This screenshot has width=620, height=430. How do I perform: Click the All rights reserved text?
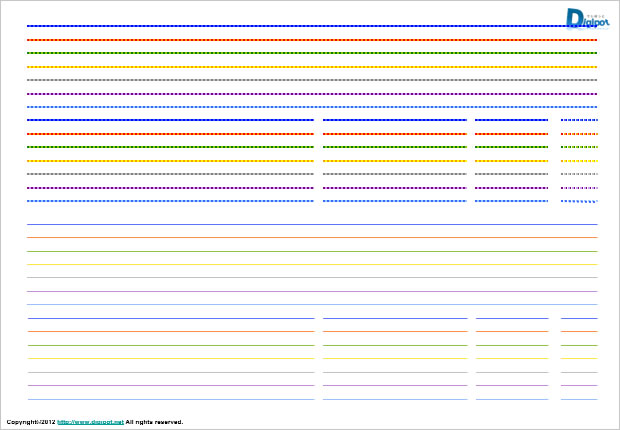pyautogui.click(x=154, y=422)
